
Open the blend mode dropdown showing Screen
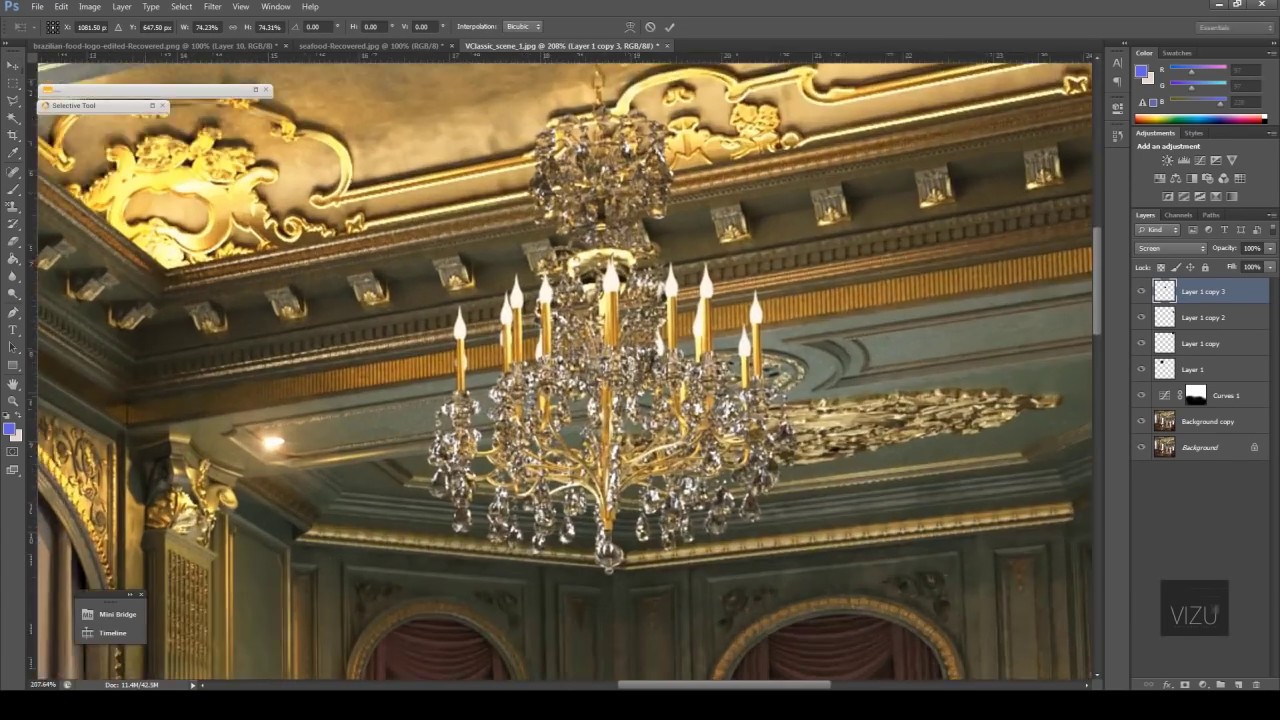click(x=1171, y=248)
